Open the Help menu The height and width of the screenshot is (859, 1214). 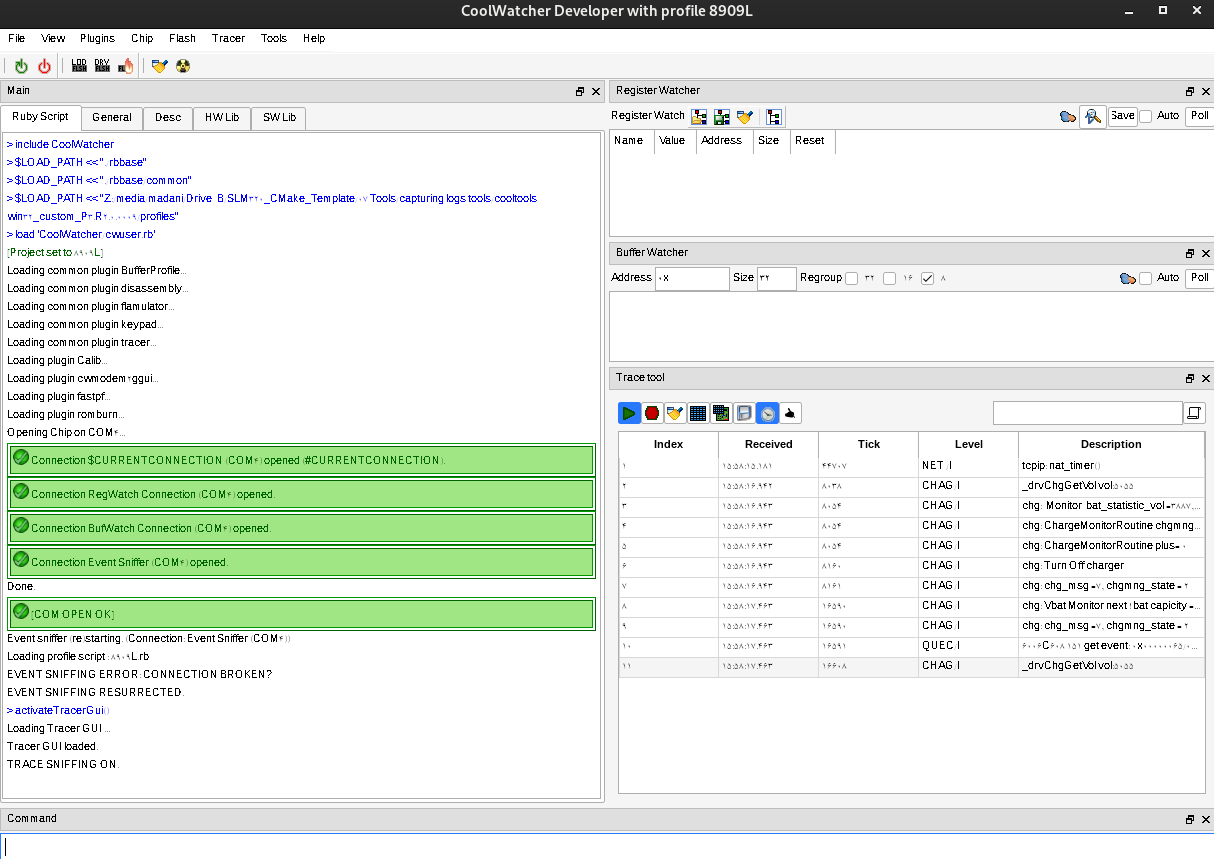(314, 38)
